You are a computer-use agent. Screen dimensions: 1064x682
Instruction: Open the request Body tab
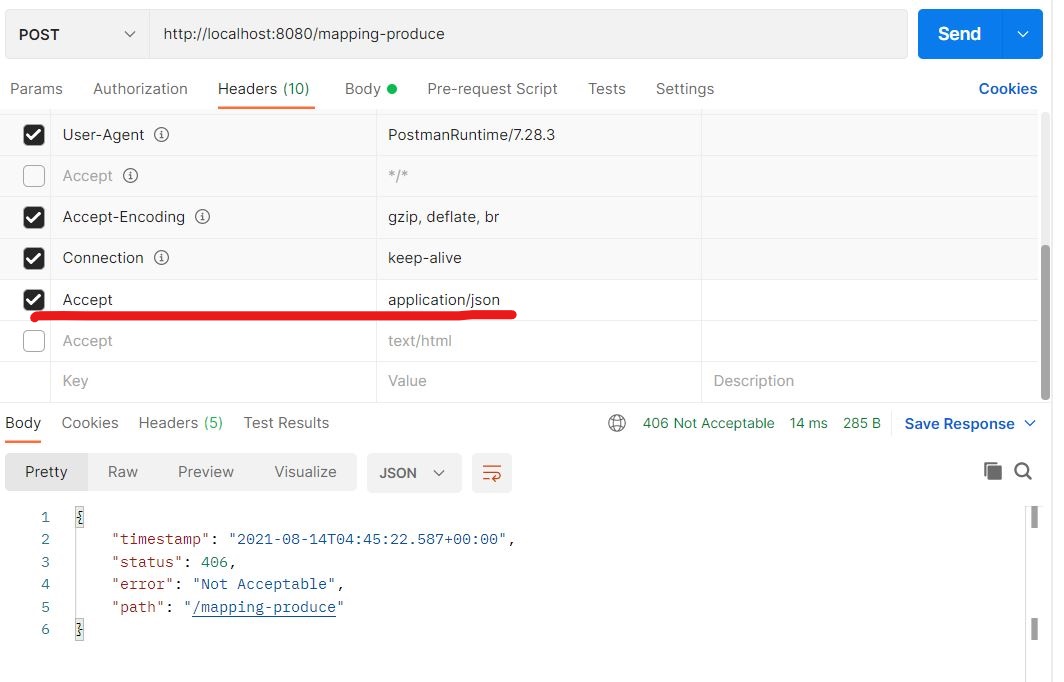(370, 89)
